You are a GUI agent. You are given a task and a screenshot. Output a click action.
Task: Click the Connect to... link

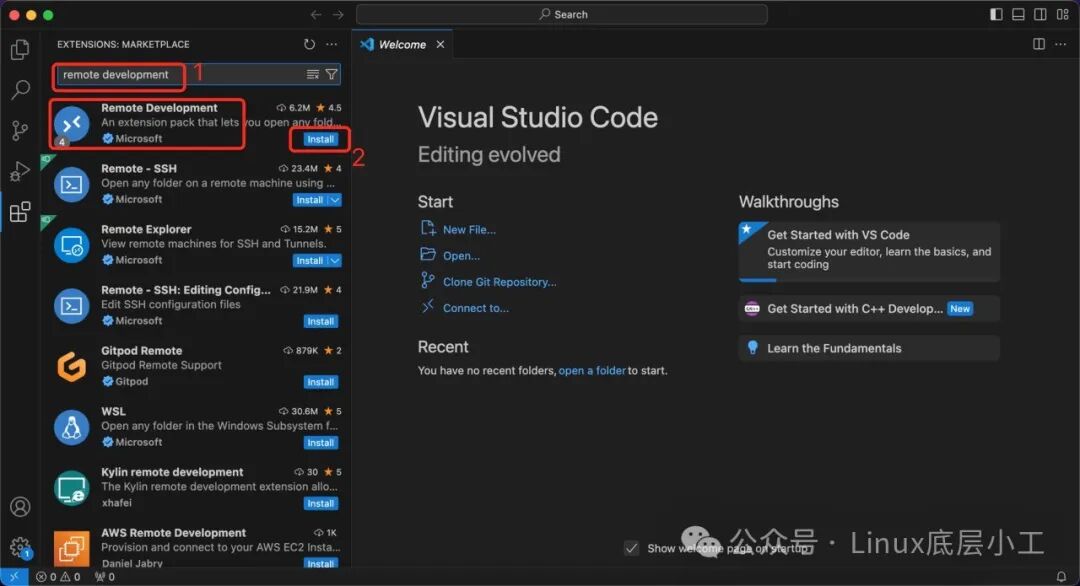click(x=475, y=308)
